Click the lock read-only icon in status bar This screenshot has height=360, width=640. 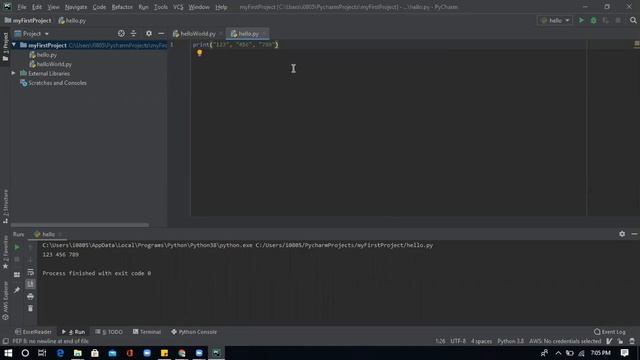620,341
